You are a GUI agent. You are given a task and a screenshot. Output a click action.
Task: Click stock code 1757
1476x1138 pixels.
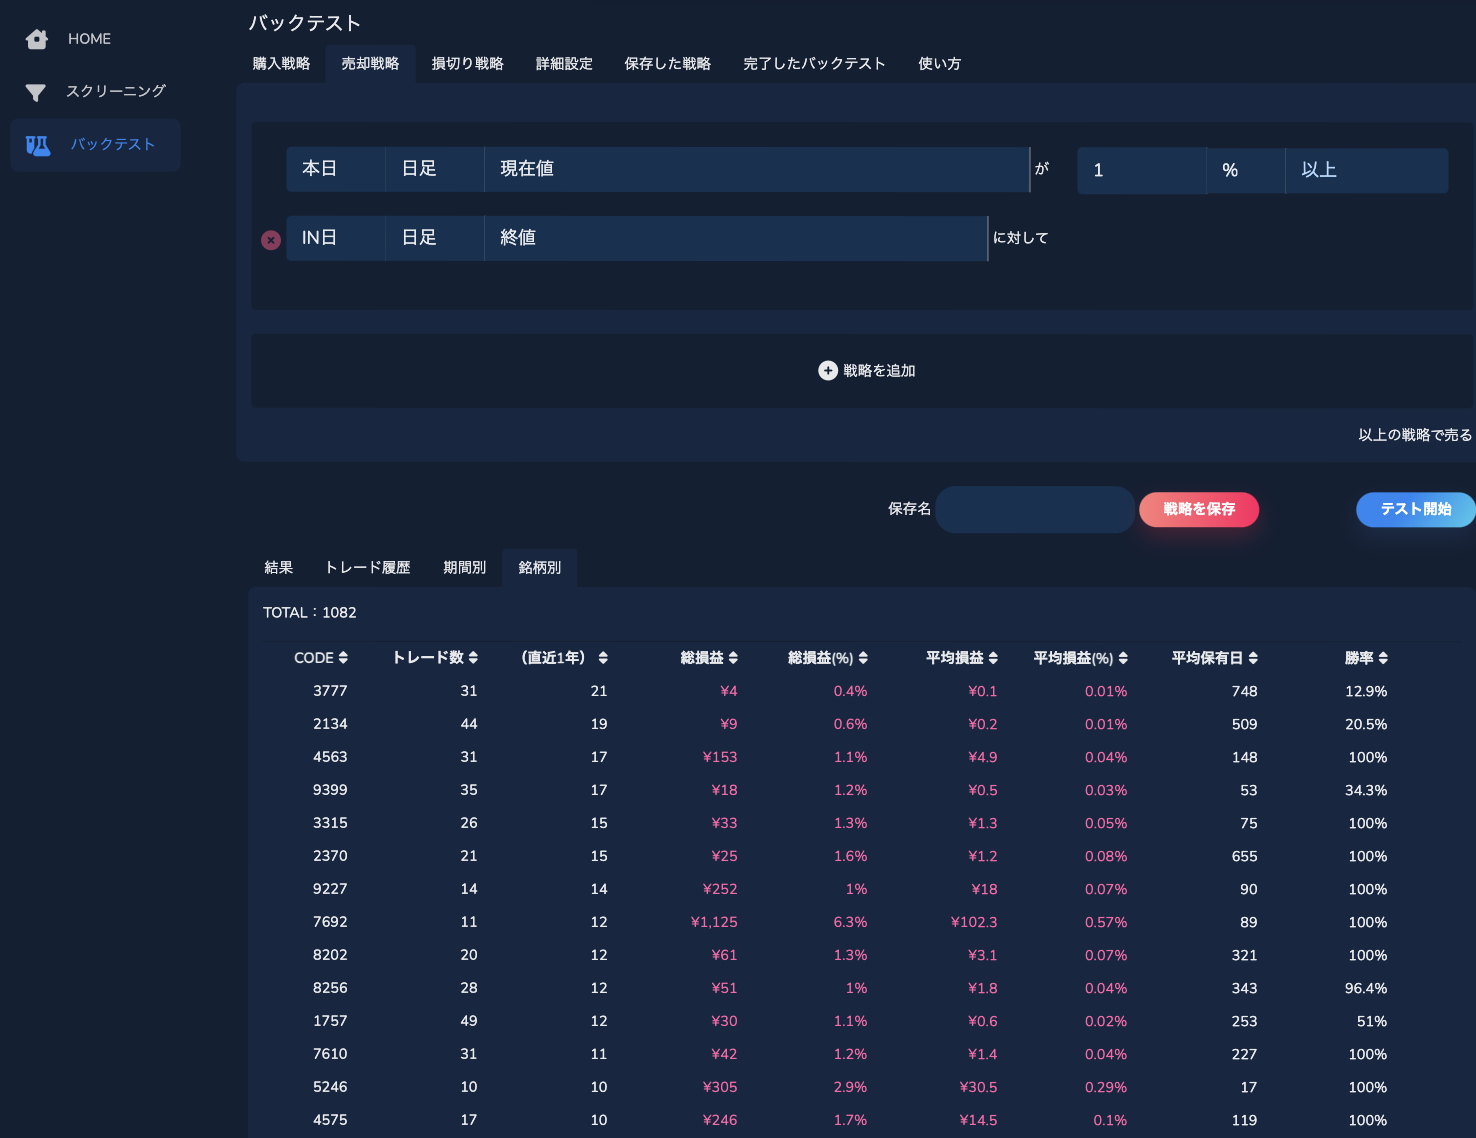330,1021
